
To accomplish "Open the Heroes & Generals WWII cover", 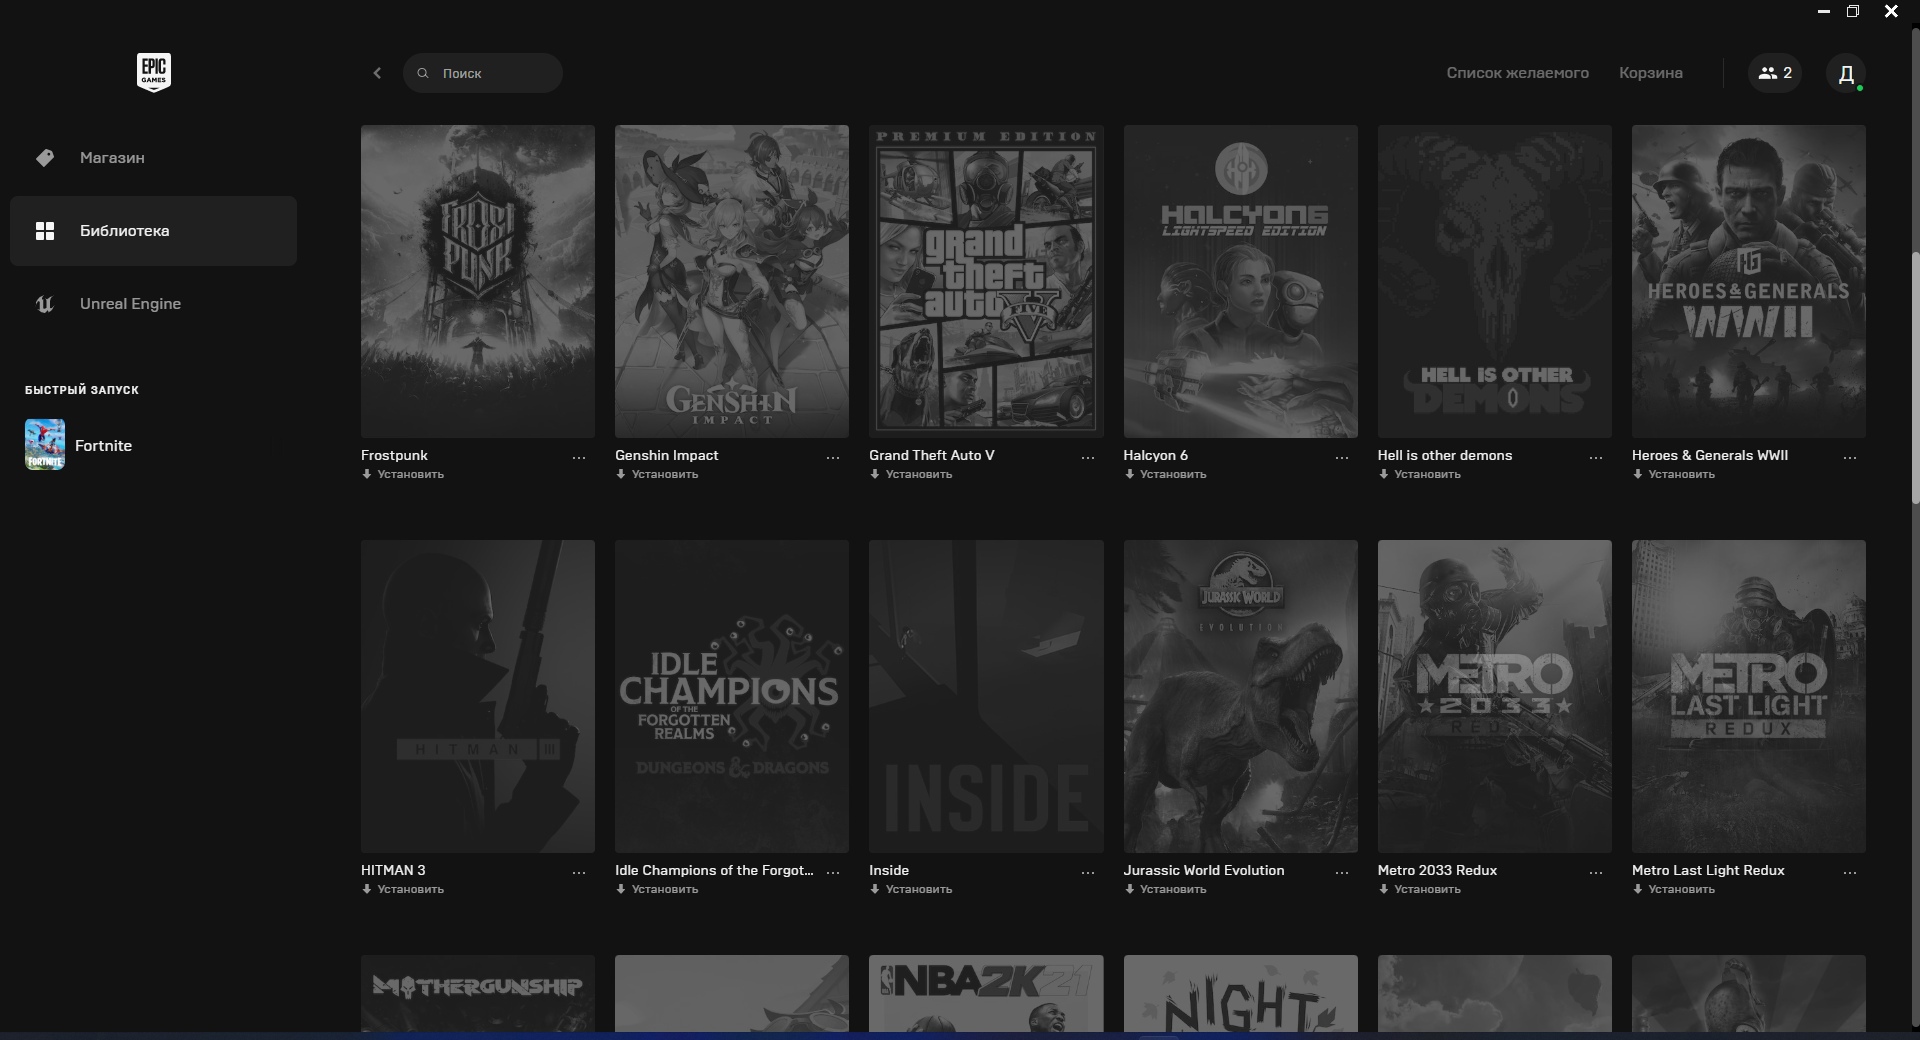I will 1748,281.
